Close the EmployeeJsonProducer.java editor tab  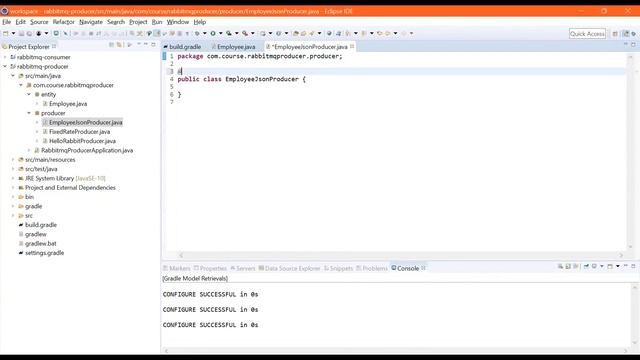tap(352, 47)
